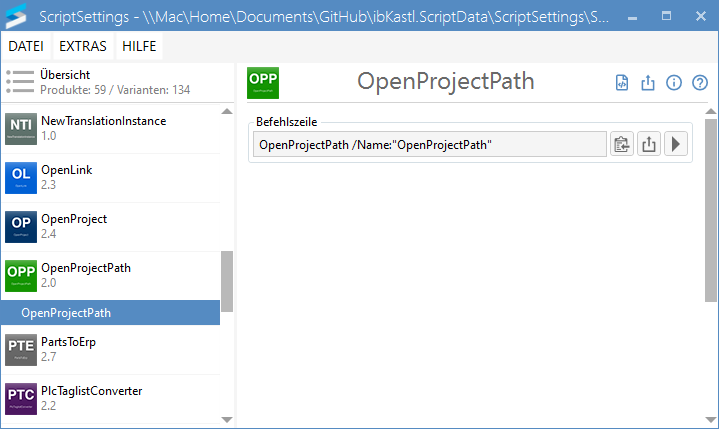The width and height of the screenshot is (719, 429).
Task: Click the help question mark icon
Action: coord(700,83)
